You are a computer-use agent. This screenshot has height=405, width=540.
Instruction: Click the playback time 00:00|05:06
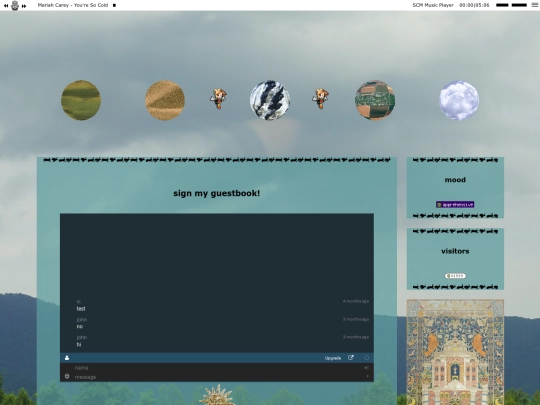pos(474,5)
